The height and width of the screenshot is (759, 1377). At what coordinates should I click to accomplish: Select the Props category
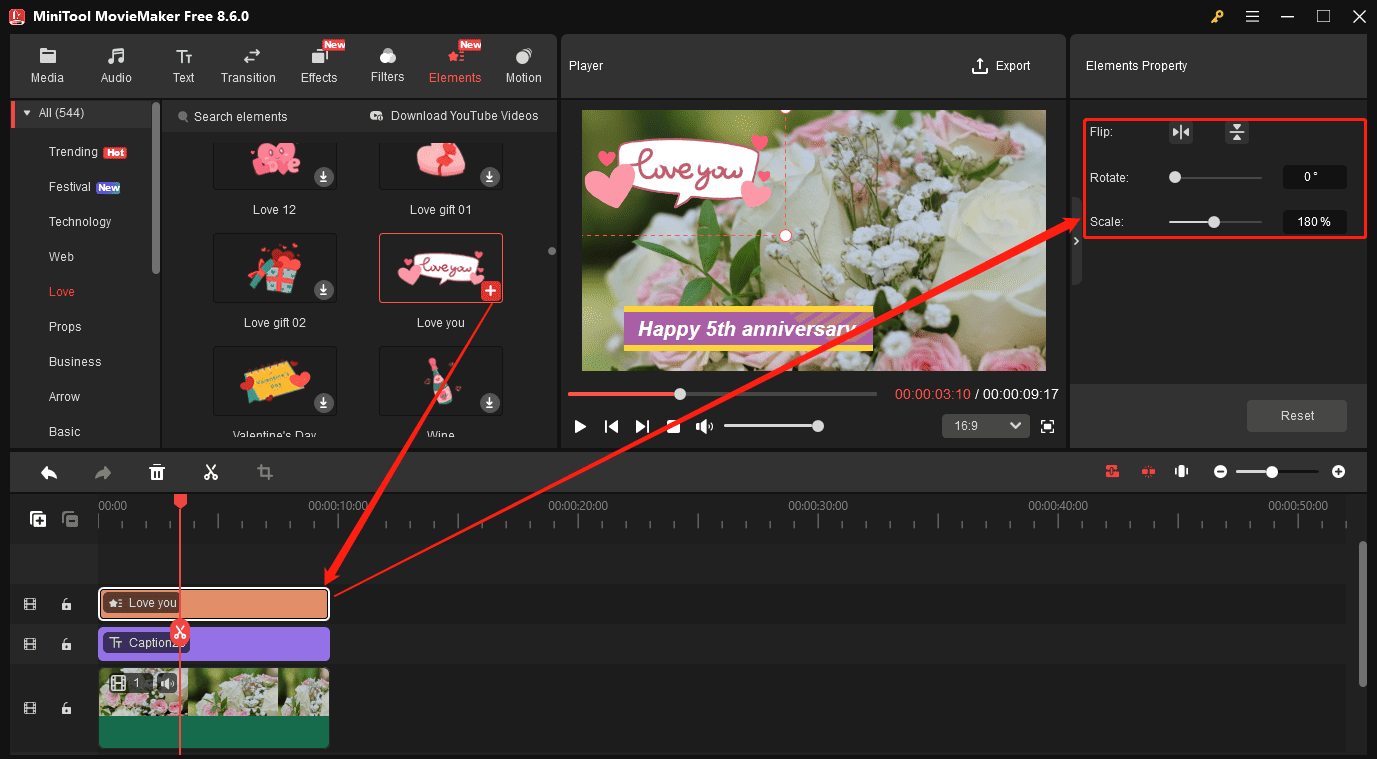click(65, 327)
